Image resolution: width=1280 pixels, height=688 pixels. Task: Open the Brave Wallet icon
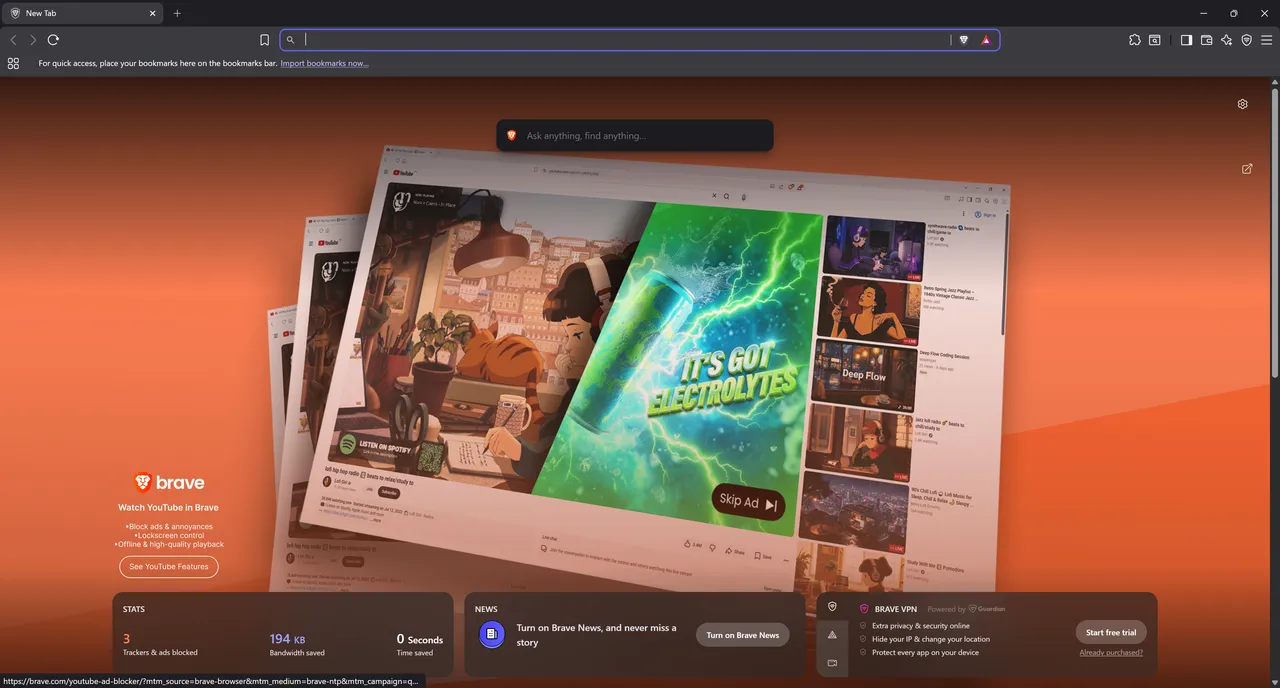coord(1207,40)
